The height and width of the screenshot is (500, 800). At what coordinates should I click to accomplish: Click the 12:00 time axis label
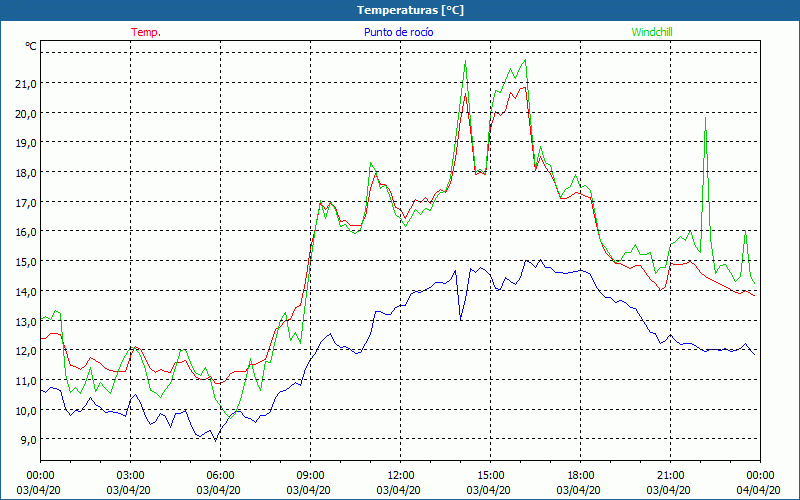pos(401,476)
